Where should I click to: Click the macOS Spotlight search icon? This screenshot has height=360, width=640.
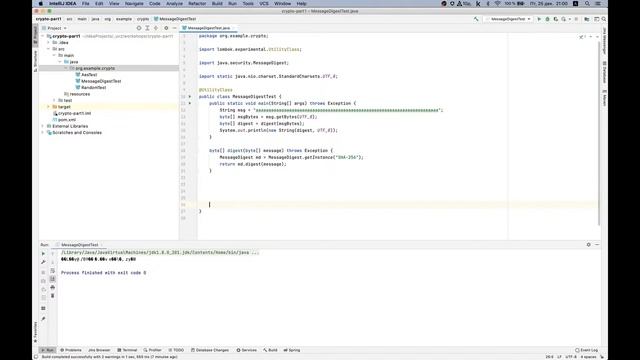coord(587,4)
